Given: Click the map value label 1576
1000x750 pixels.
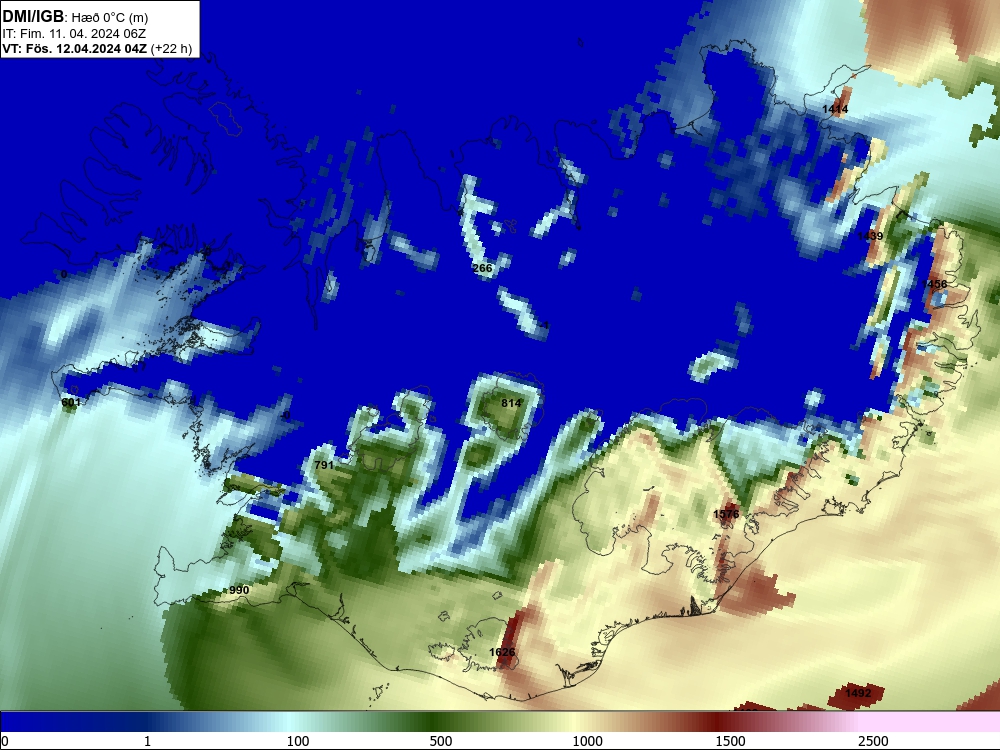Looking at the screenshot, I should coord(726,514).
